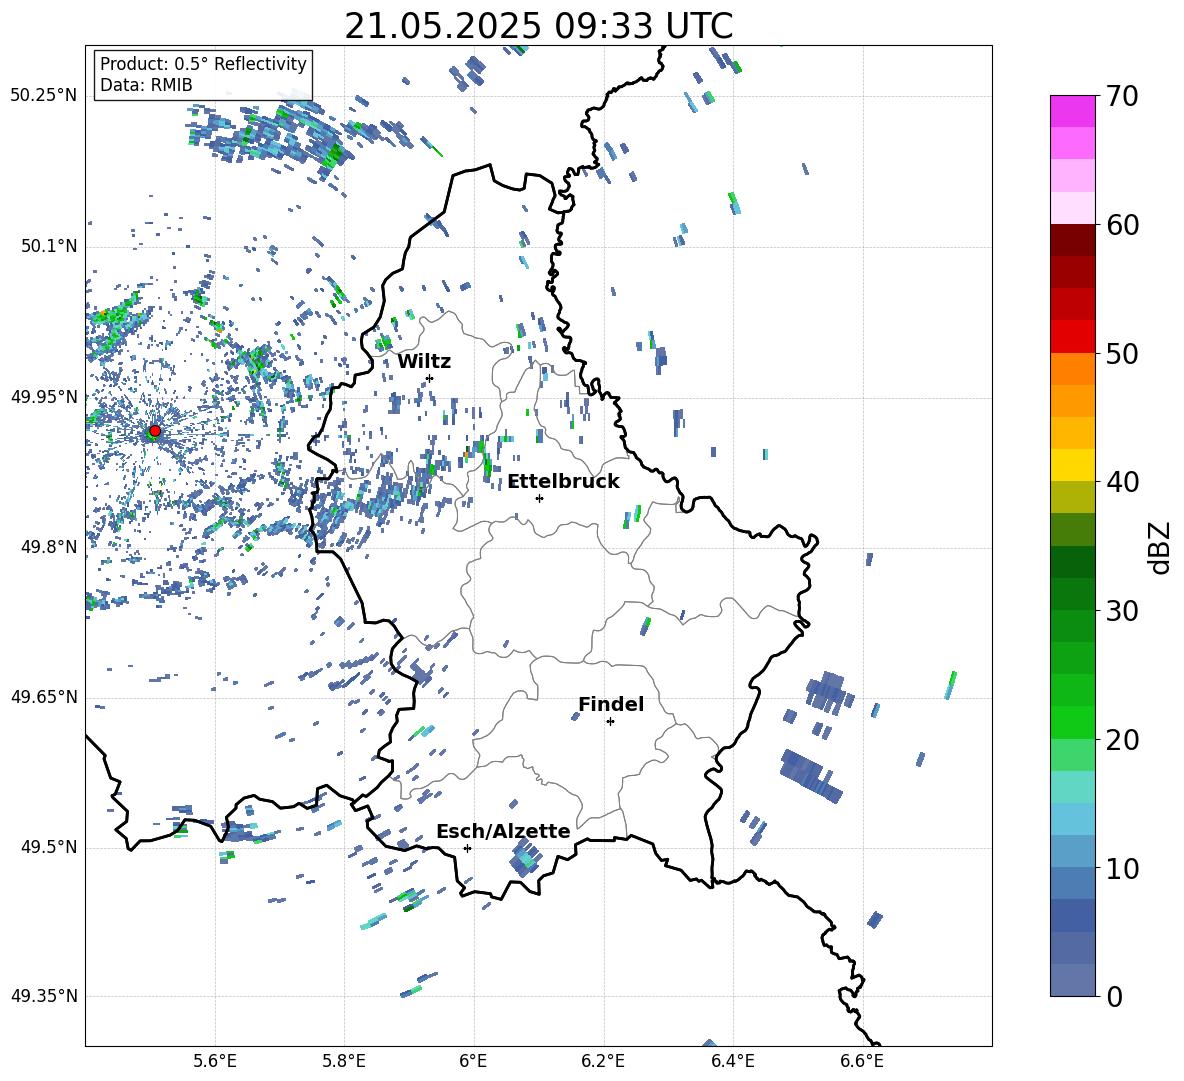The height and width of the screenshot is (1081, 1184).
Task: Select the Findel city label
Action: [x=611, y=704]
